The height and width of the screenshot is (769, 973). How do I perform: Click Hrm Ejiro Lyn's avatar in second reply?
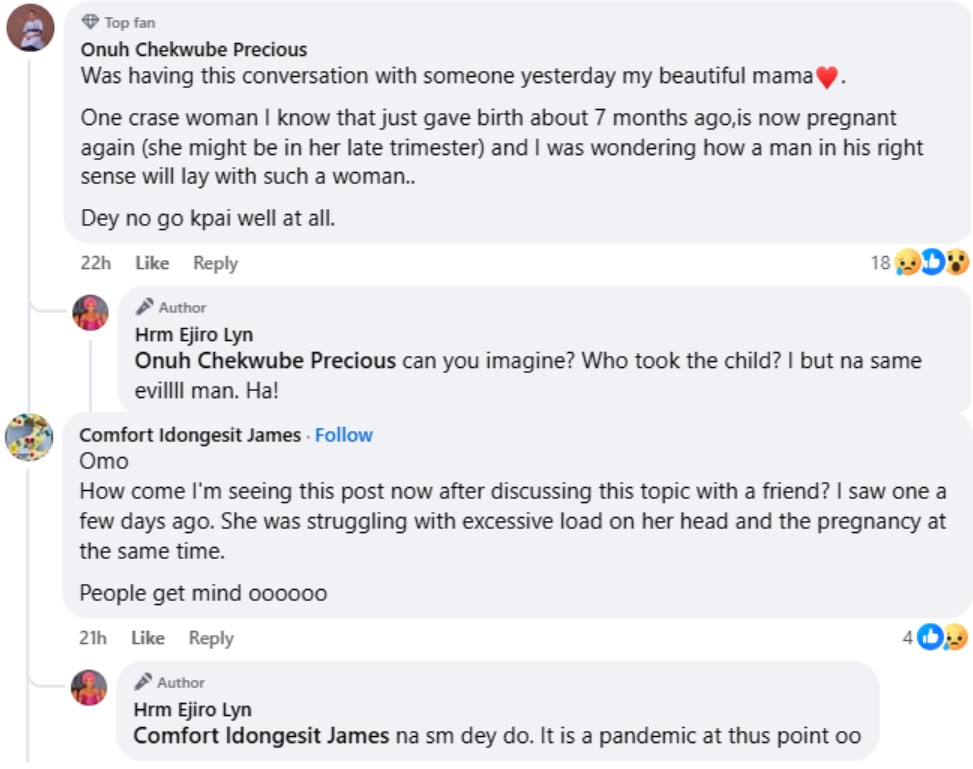click(90, 687)
